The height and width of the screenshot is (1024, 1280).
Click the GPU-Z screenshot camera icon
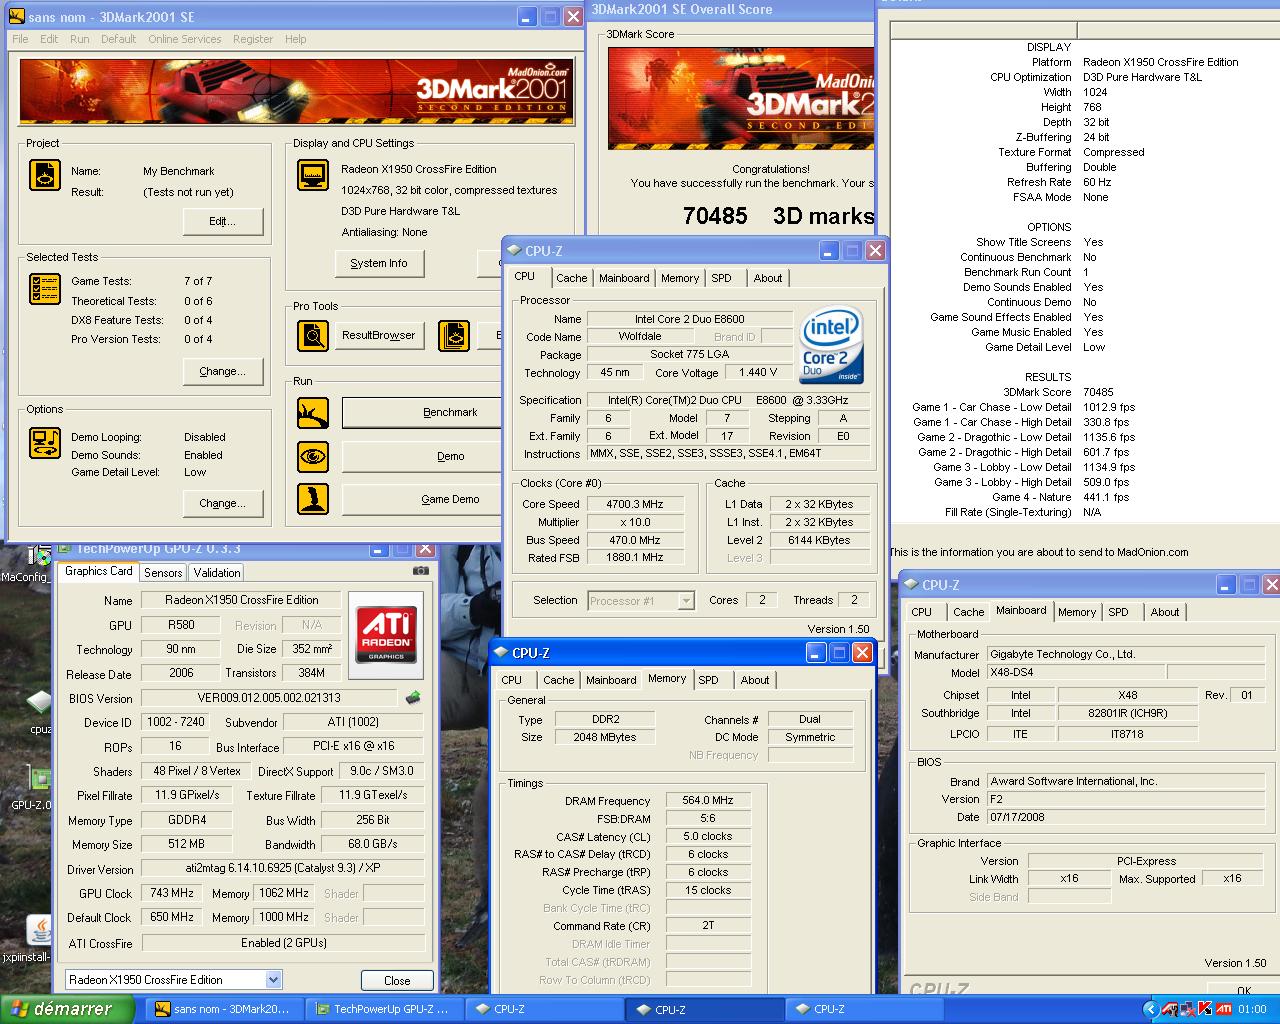pyautogui.click(x=421, y=571)
